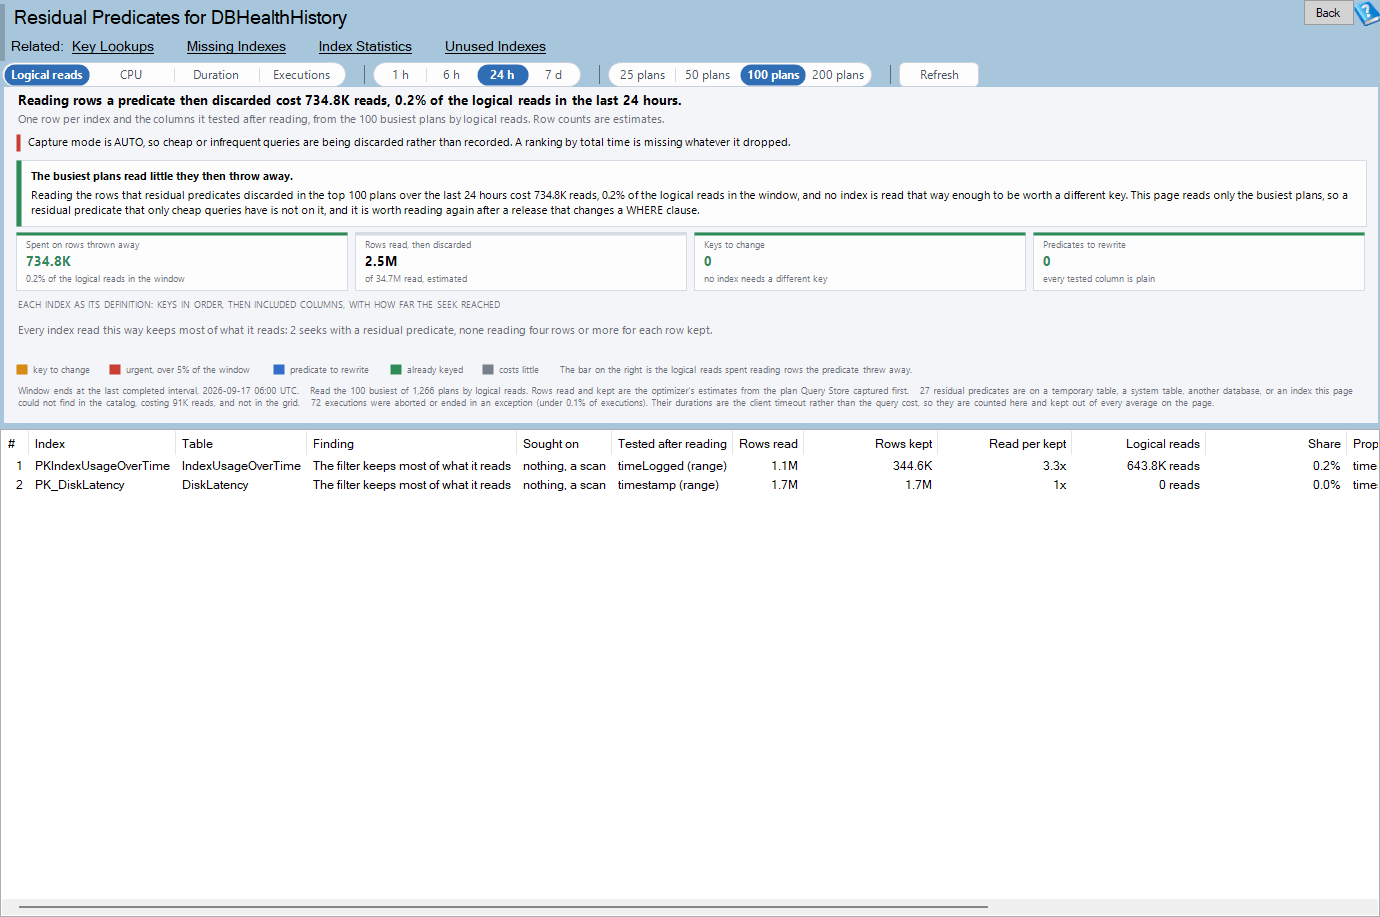Click the horizontal scrollbar at the bottom
1380x917 pixels.
pos(503,907)
